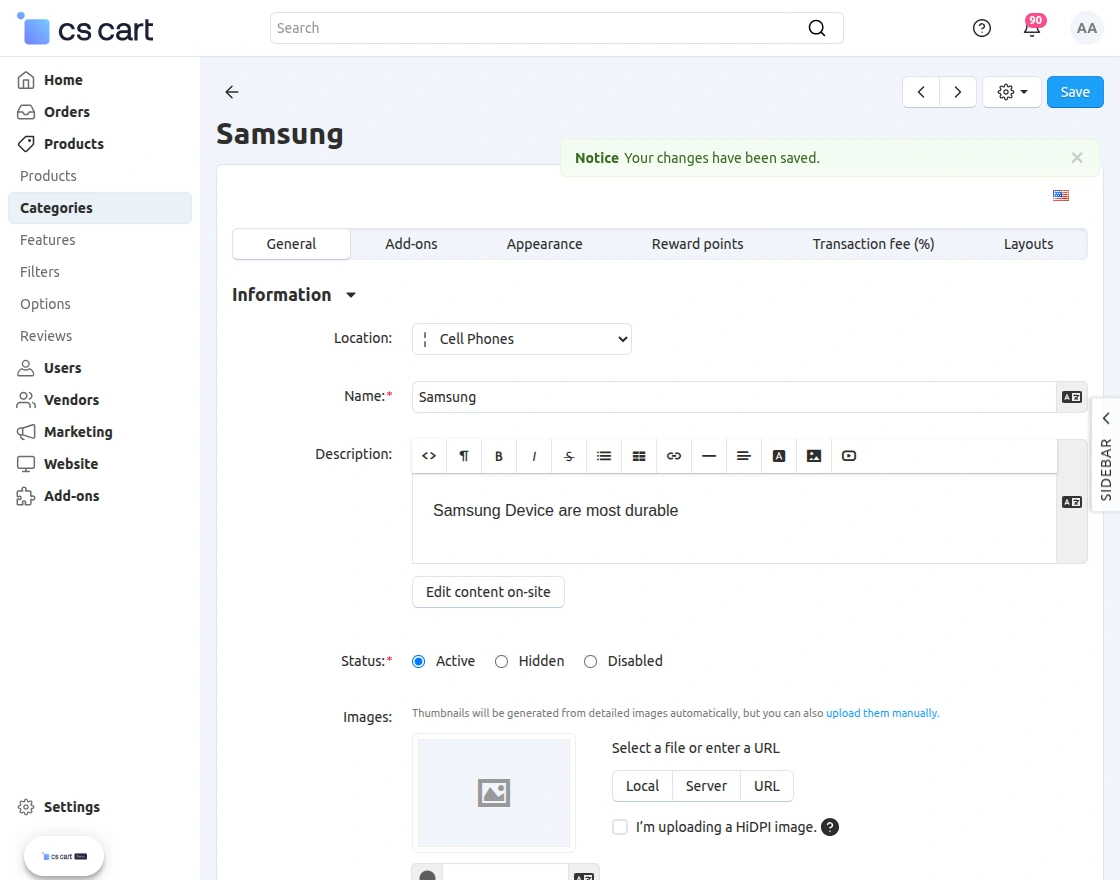The height and width of the screenshot is (880, 1120).
Task: Select the Disabled status option
Action: (591, 661)
